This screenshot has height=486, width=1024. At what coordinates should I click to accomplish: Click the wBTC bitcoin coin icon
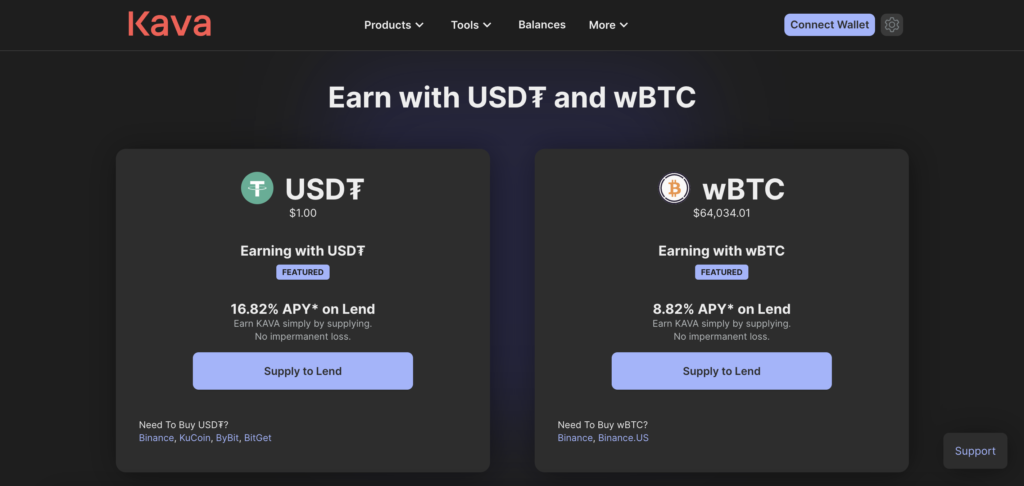[674, 188]
